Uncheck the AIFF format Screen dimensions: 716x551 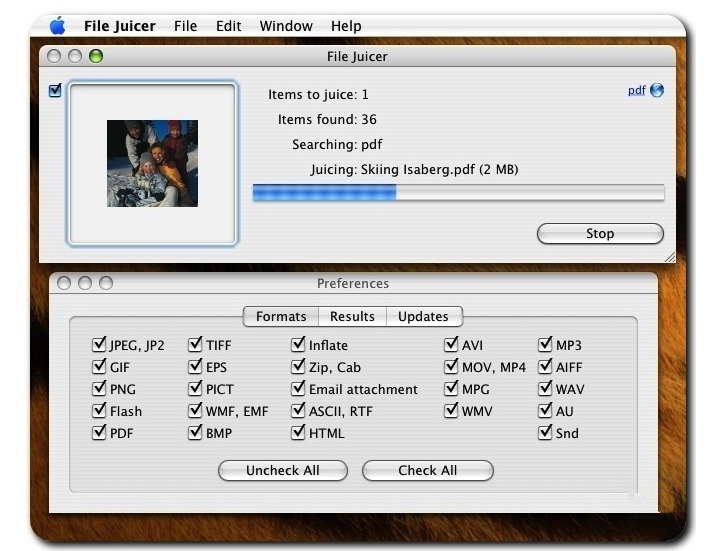pos(545,366)
